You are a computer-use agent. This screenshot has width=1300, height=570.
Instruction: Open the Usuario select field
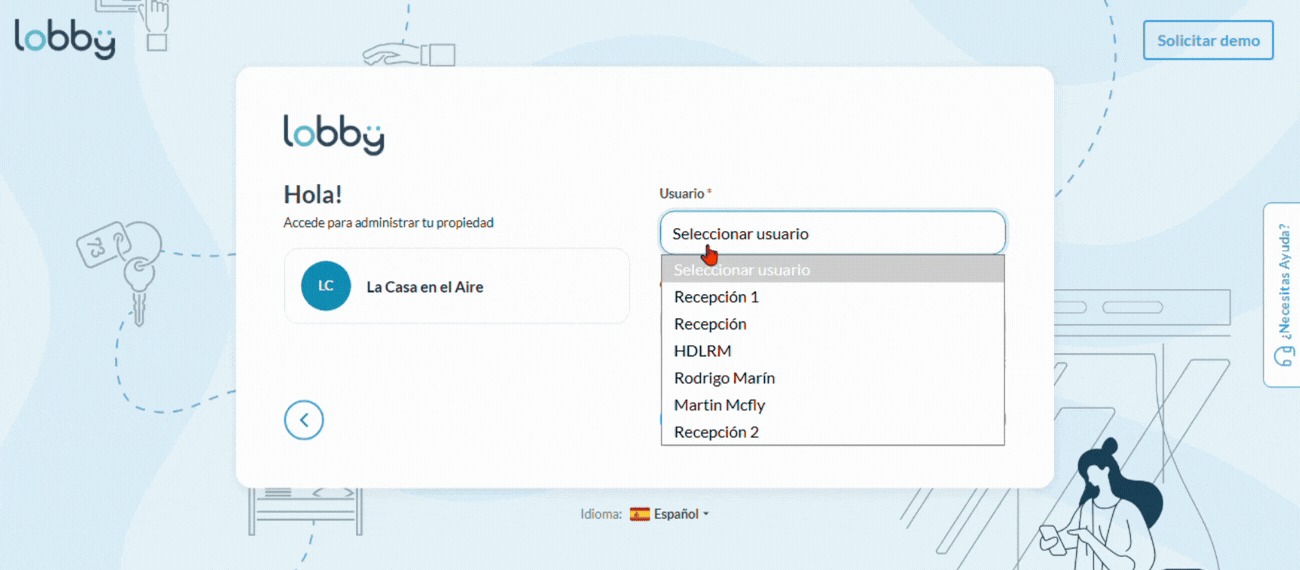(832, 233)
